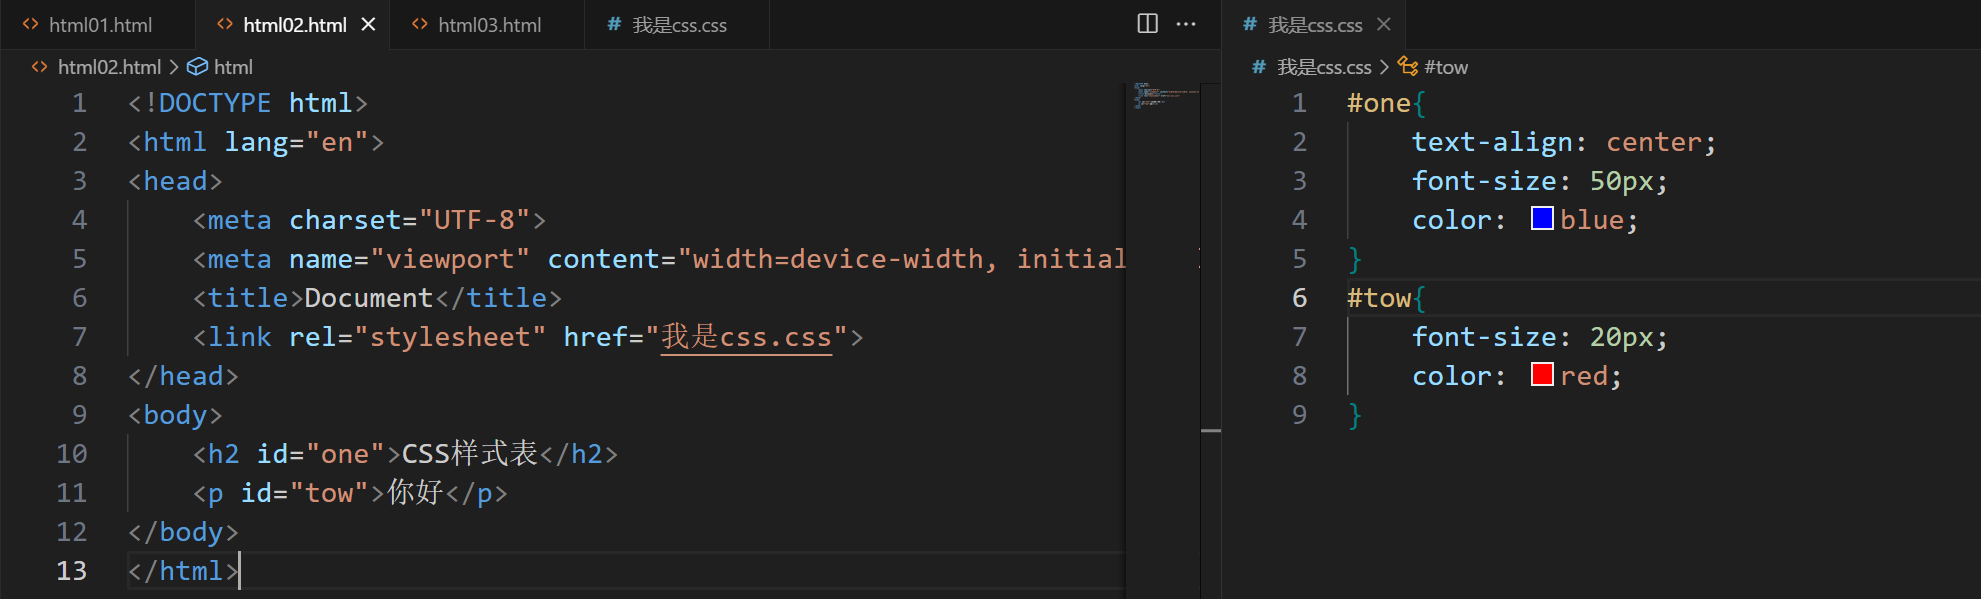Image resolution: width=1981 pixels, height=599 pixels.
Task: Click the DOCTYPE html declaration
Action: click(x=248, y=103)
